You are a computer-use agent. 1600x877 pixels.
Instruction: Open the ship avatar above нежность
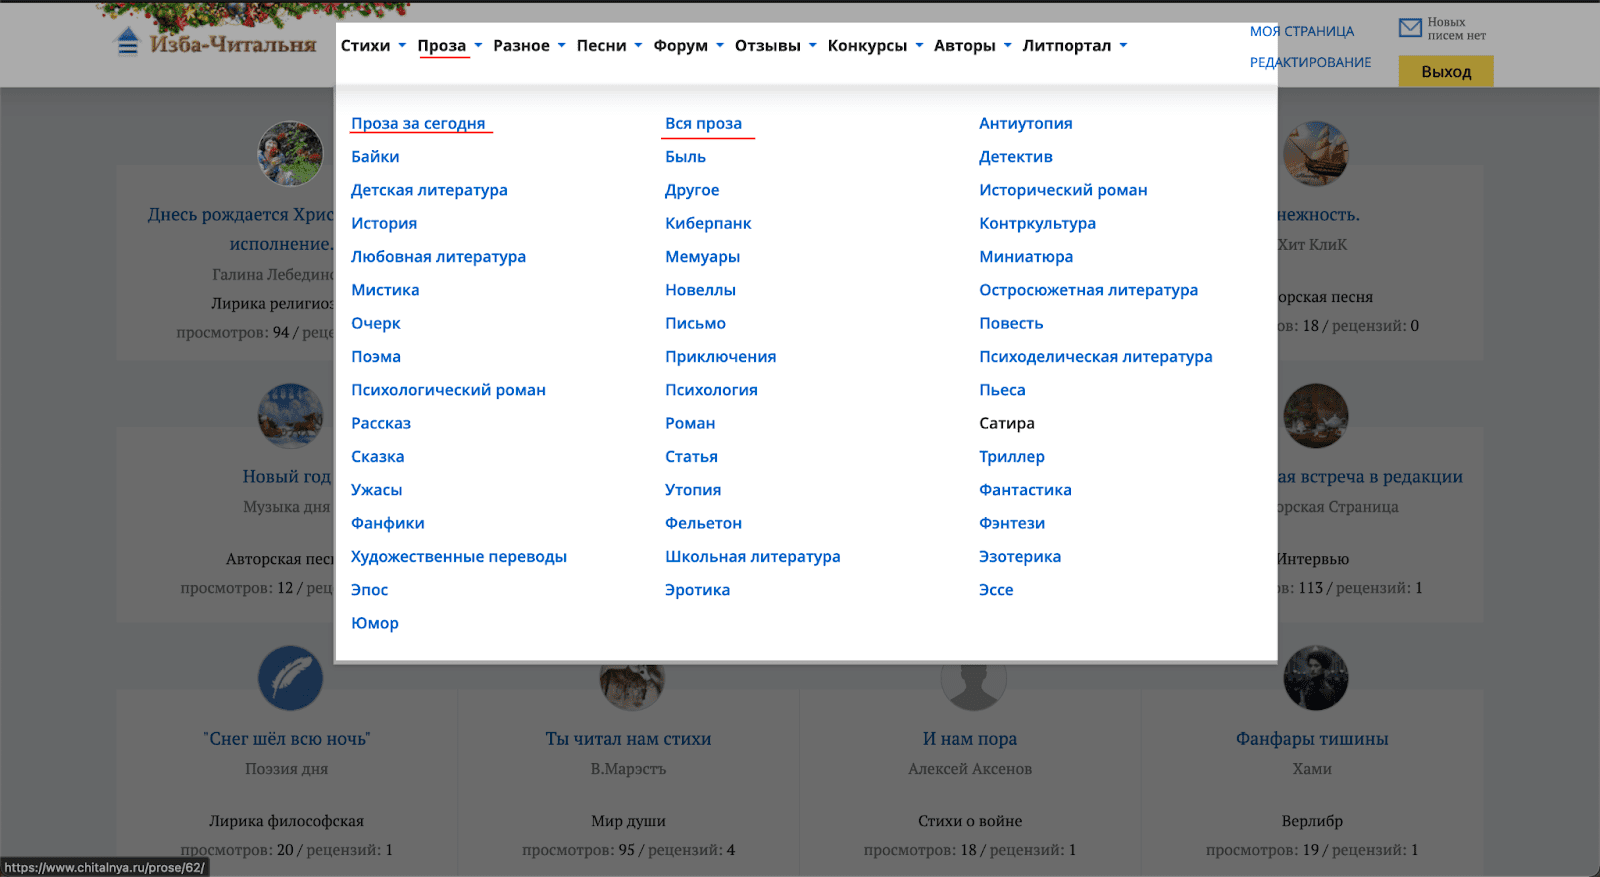coord(1316,154)
